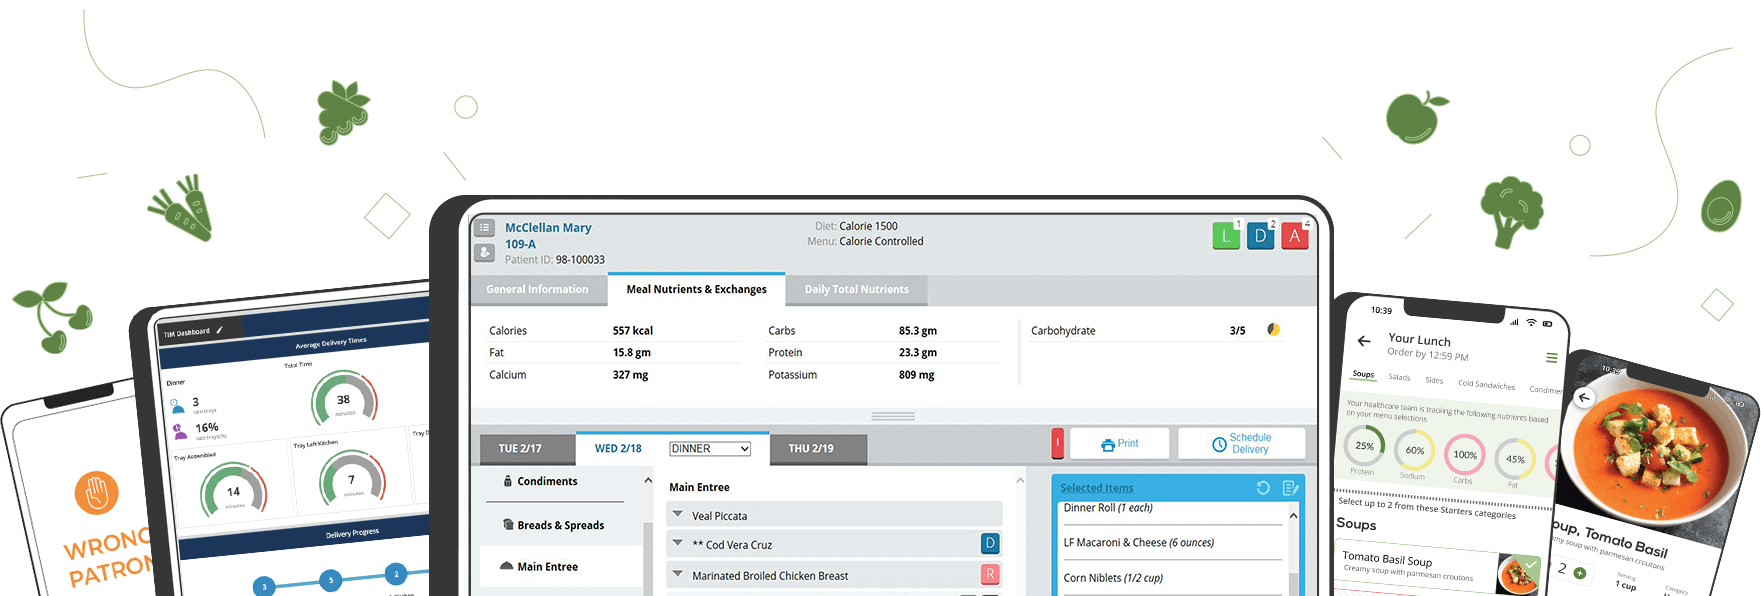Select the Cold Sandwiches tab on phone
This screenshot has height=596, width=1761.
[x=1486, y=384]
